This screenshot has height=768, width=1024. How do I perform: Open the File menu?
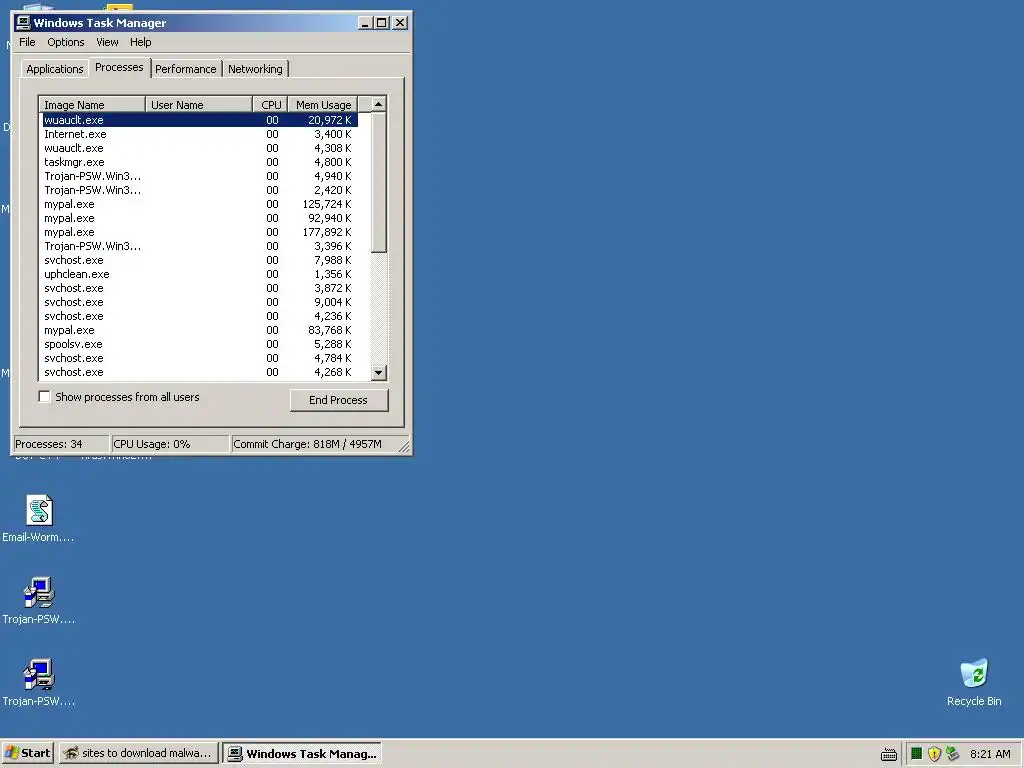tap(27, 42)
